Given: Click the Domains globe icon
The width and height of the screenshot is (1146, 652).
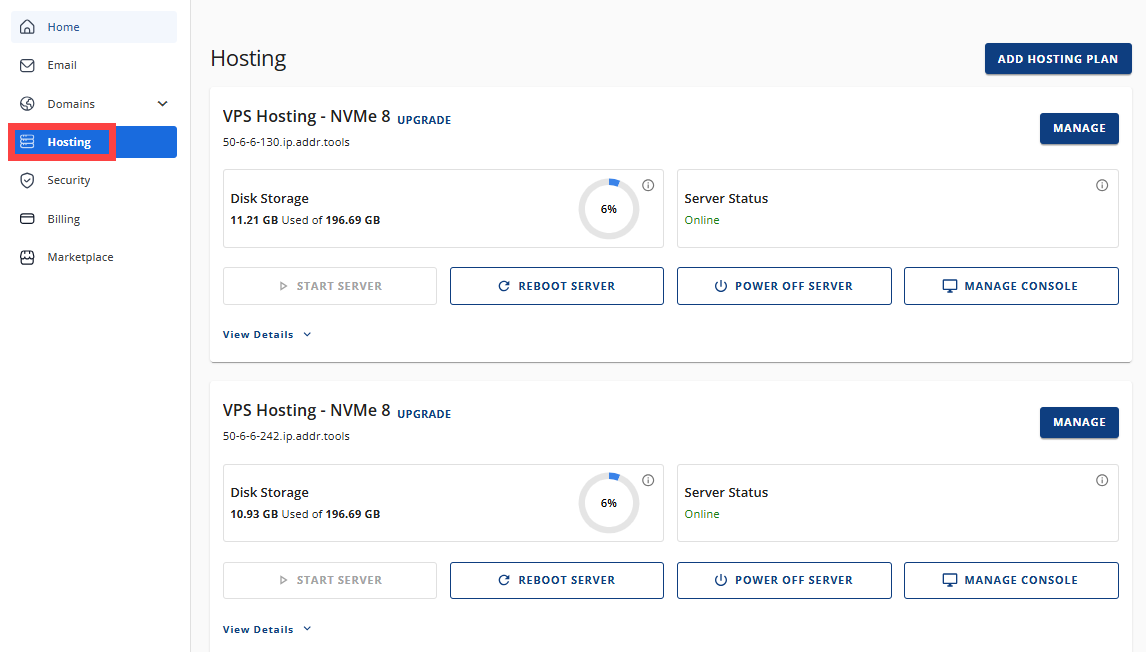Looking at the screenshot, I should [x=27, y=104].
